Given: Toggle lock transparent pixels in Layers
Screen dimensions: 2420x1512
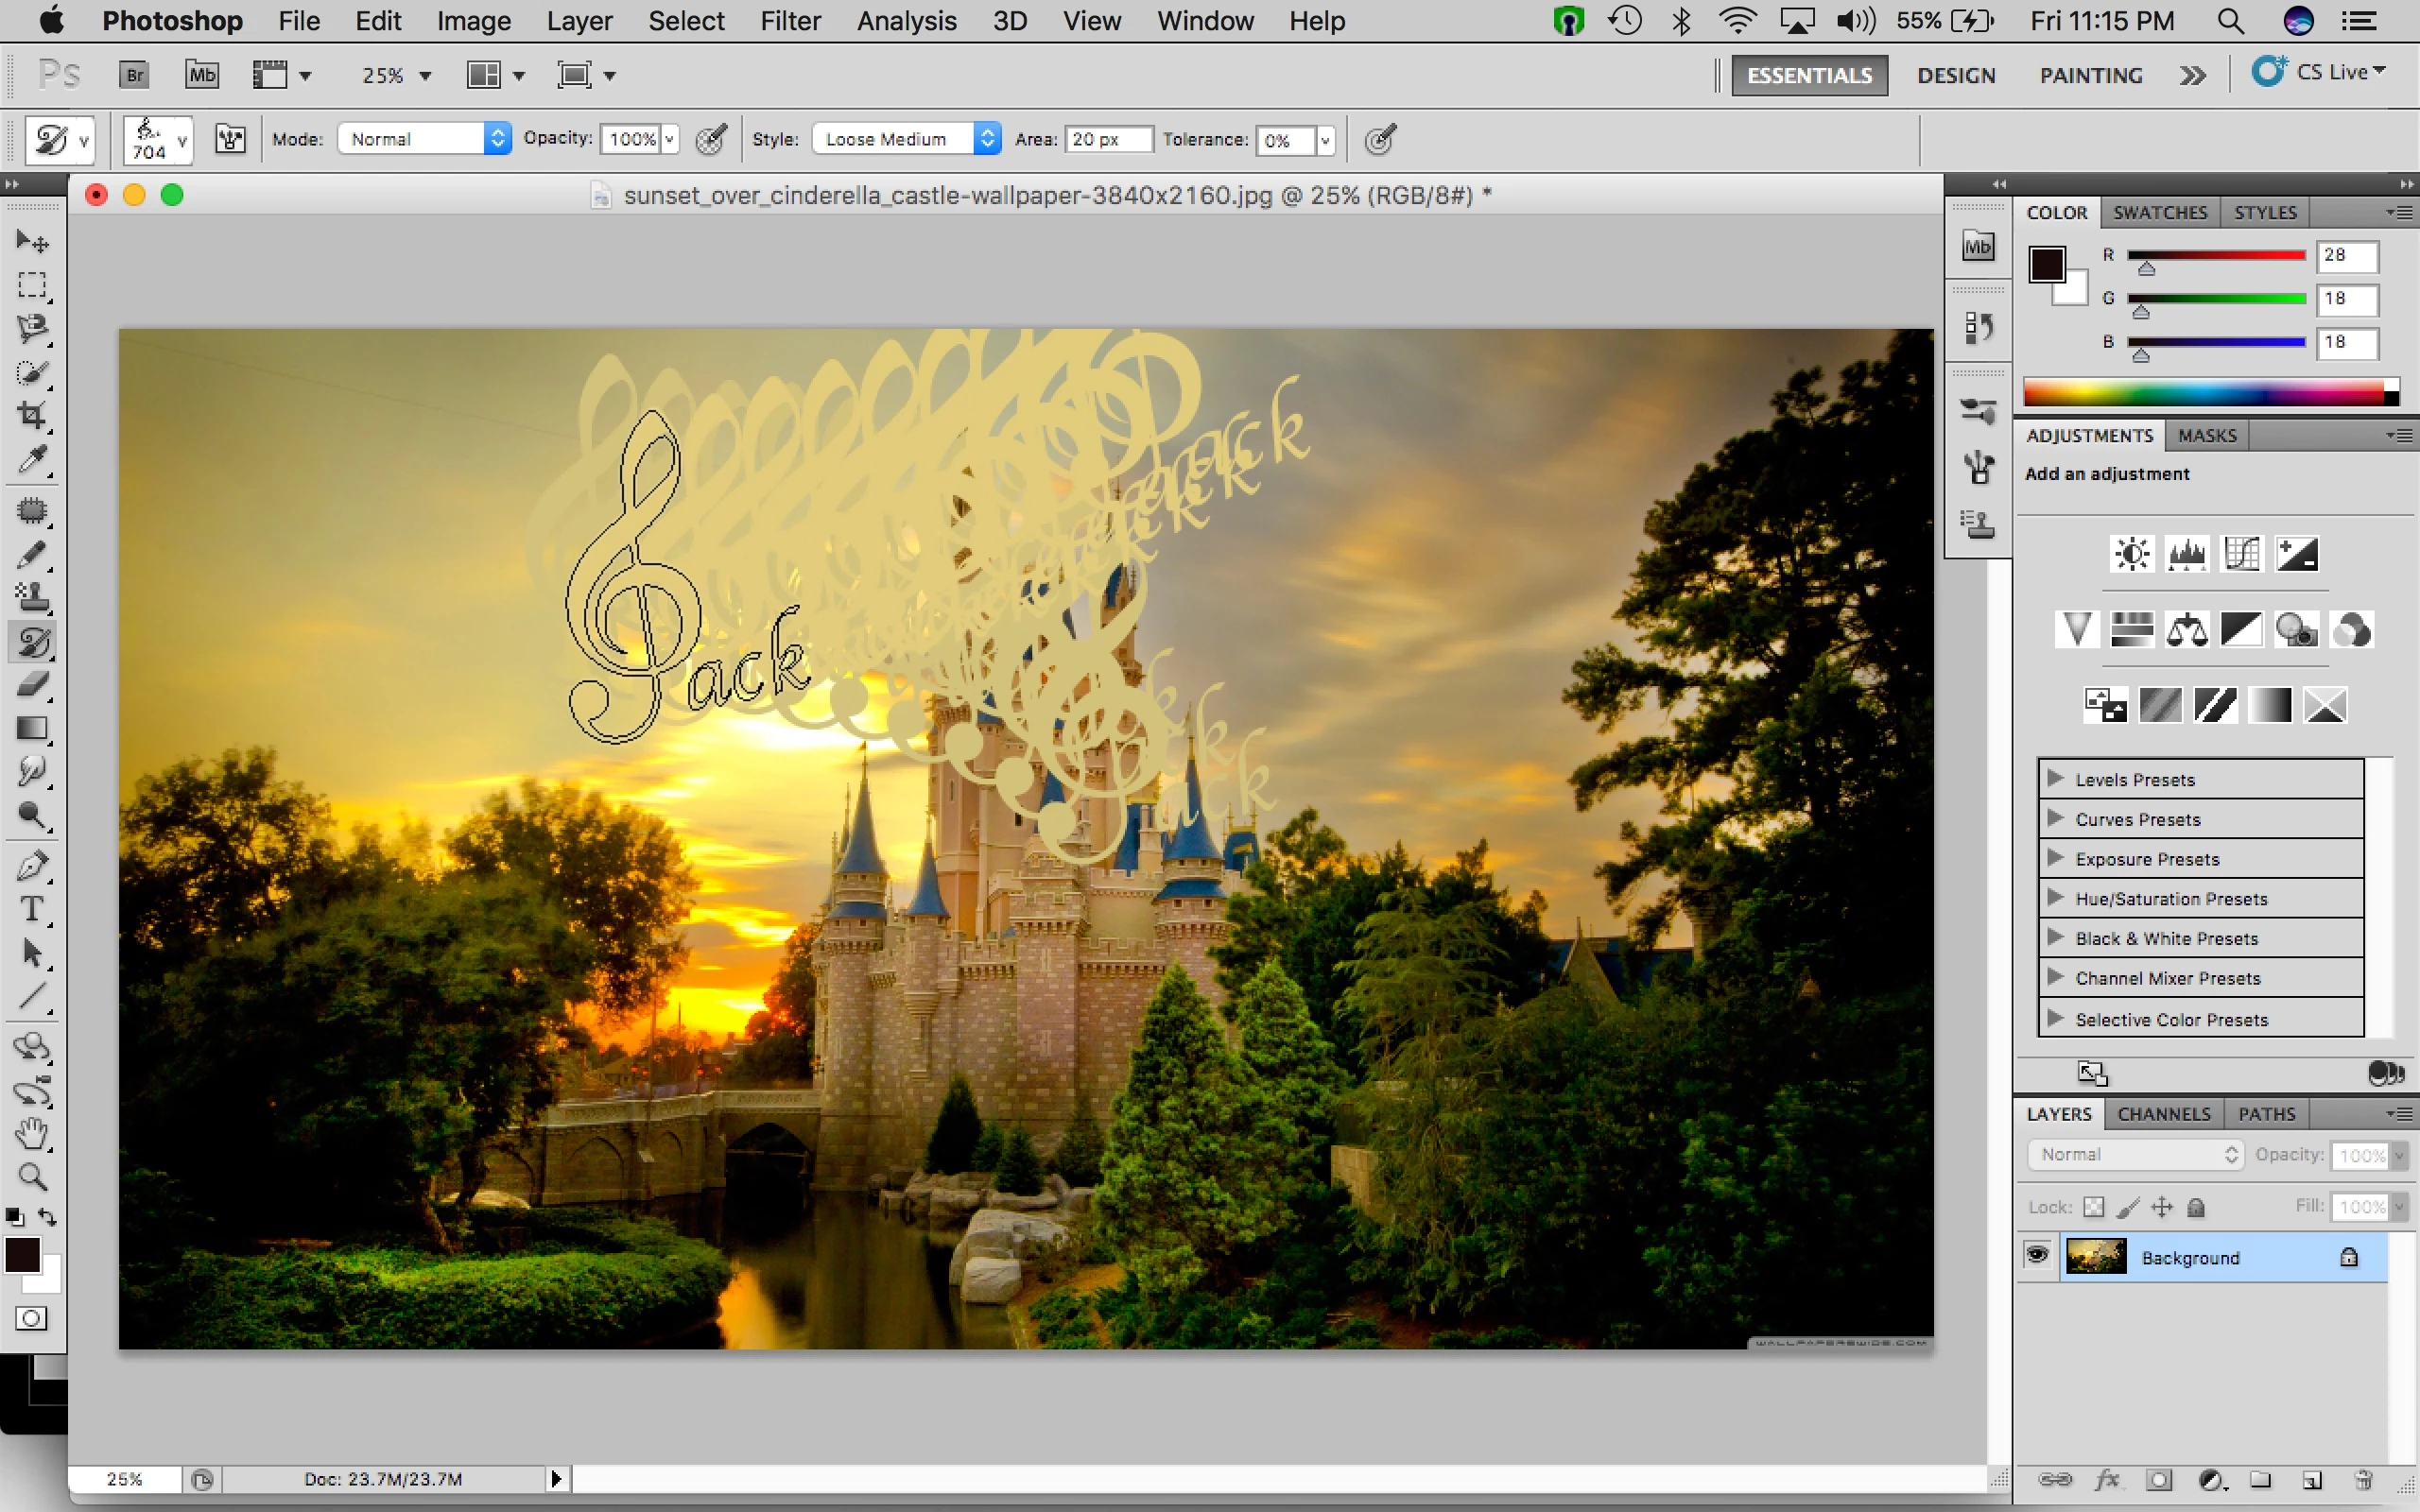Looking at the screenshot, I should (2093, 1207).
